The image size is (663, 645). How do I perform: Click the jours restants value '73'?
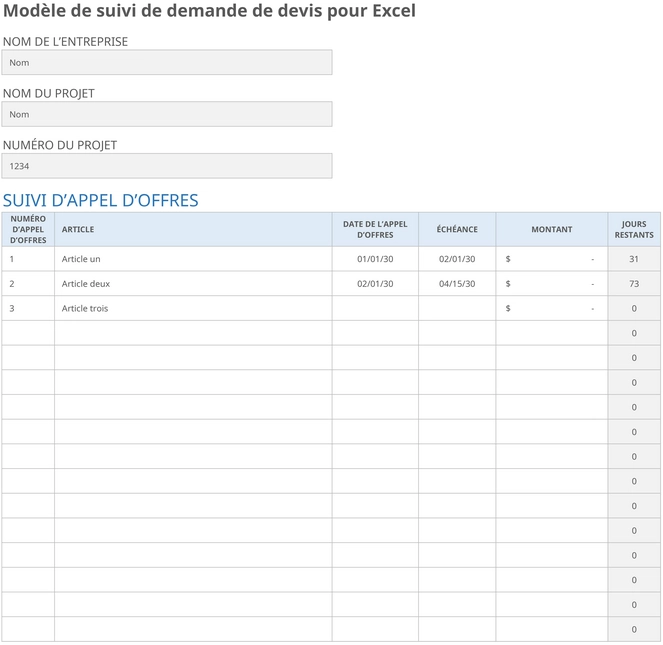634,283
